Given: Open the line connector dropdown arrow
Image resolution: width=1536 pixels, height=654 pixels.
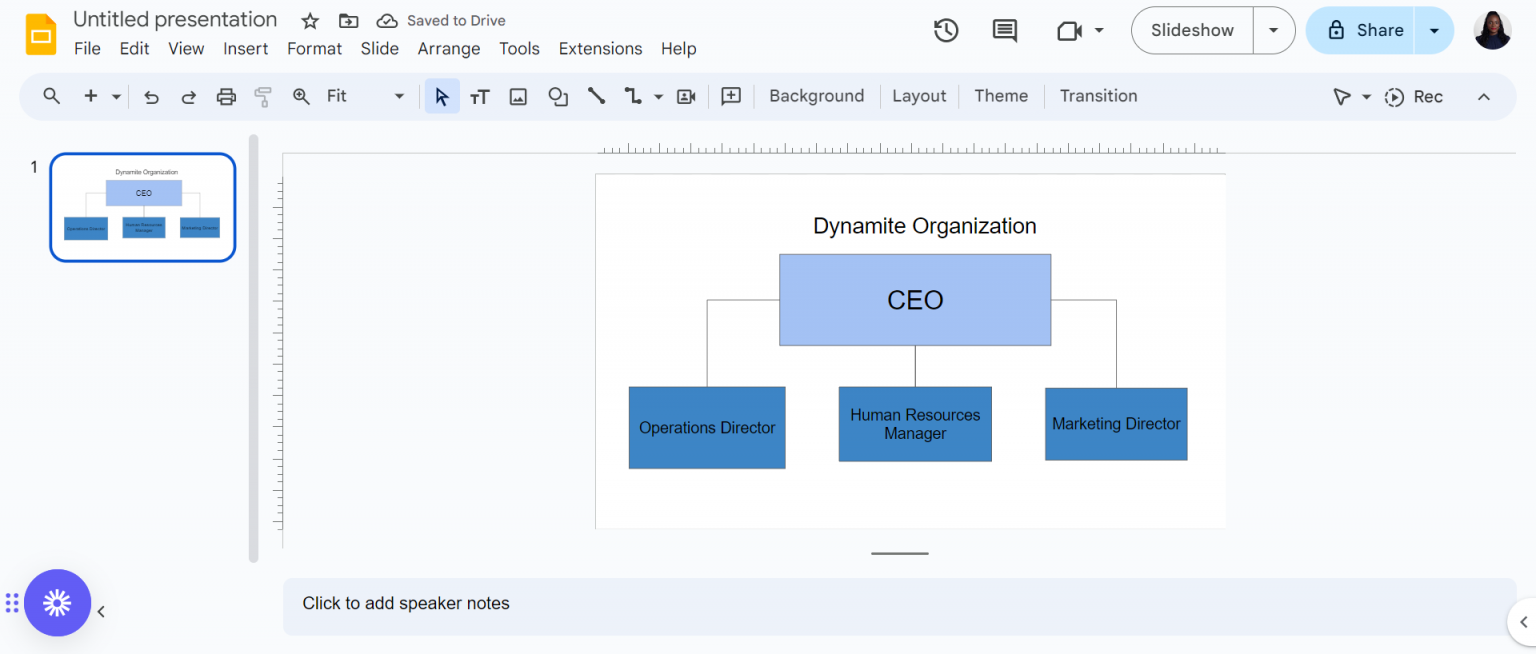Looking at the screenshot, I should [658, 96].
